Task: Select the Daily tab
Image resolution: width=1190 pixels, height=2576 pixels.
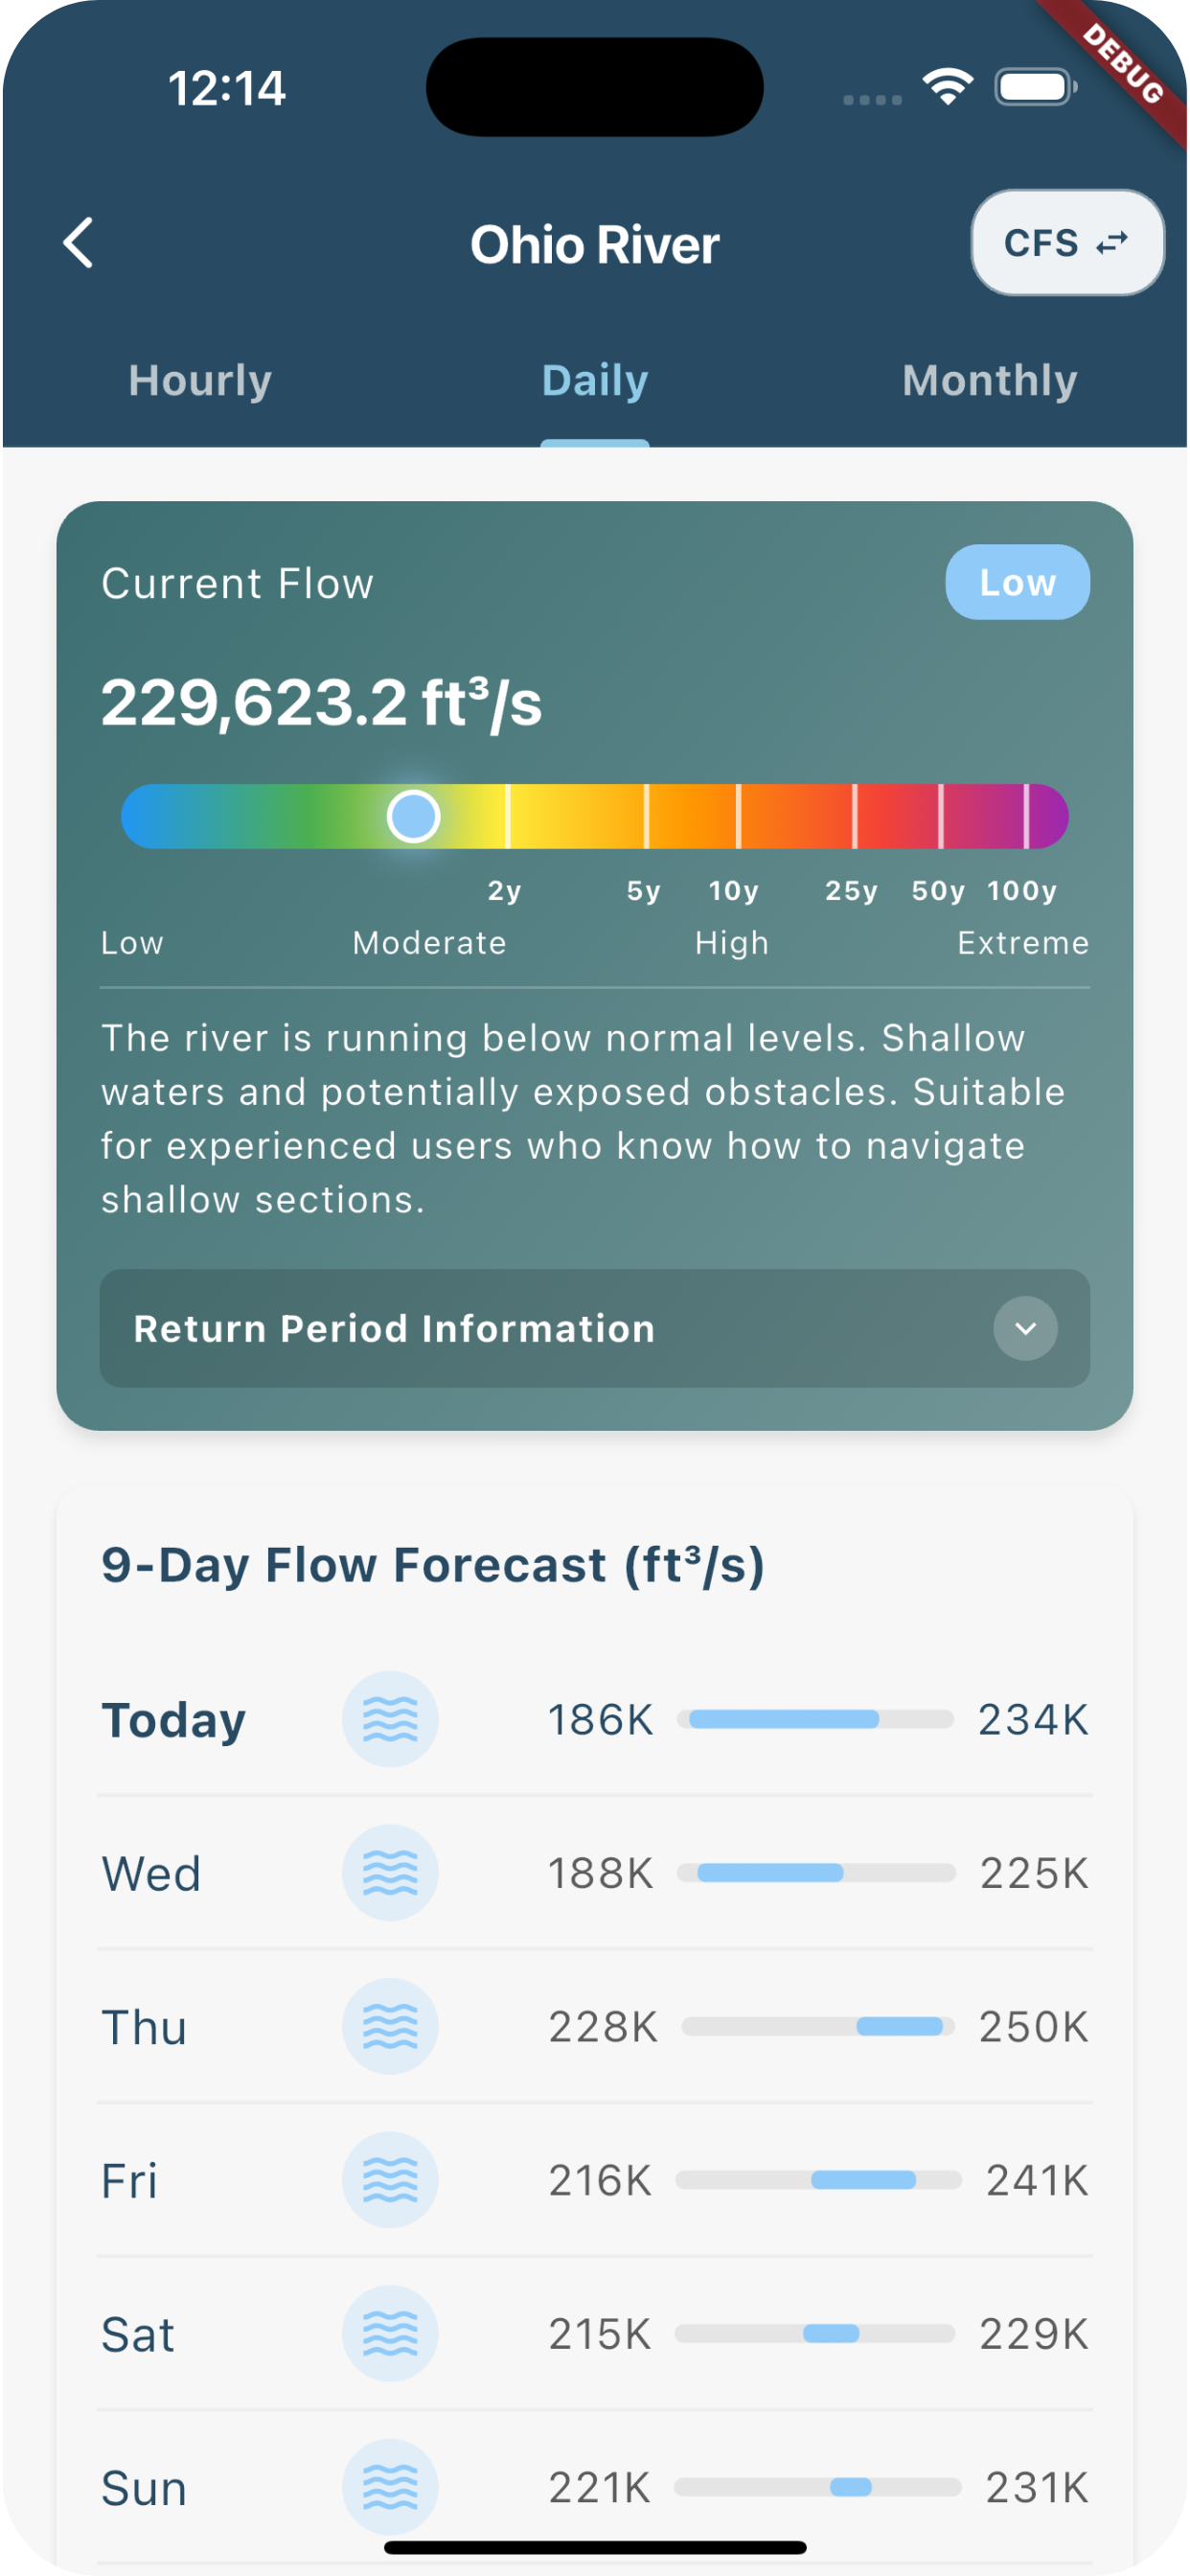Action: (x=595, y=381)
